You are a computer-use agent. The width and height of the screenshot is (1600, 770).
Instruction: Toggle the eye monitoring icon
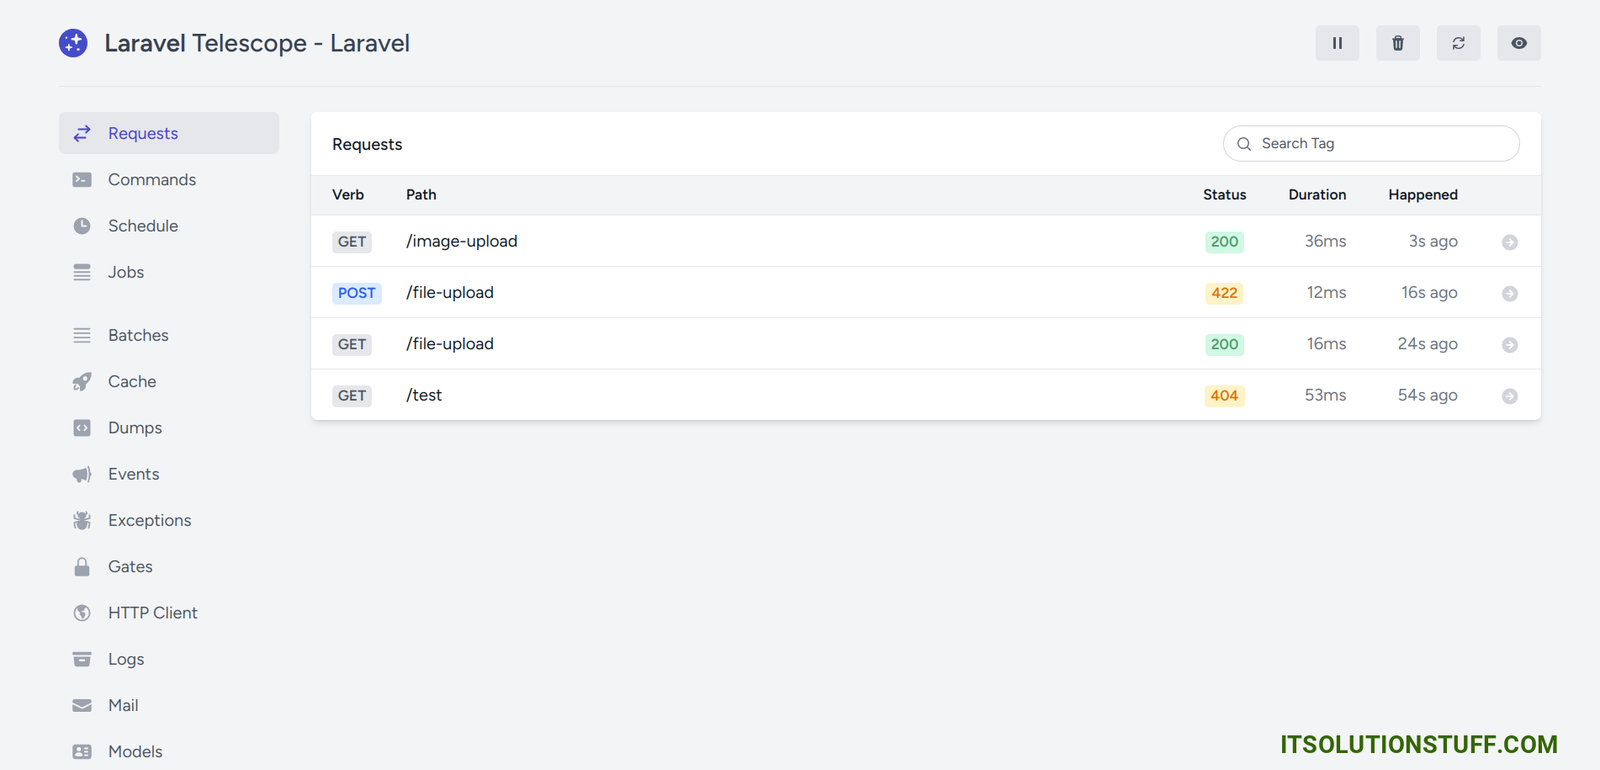click(1519, 43)
